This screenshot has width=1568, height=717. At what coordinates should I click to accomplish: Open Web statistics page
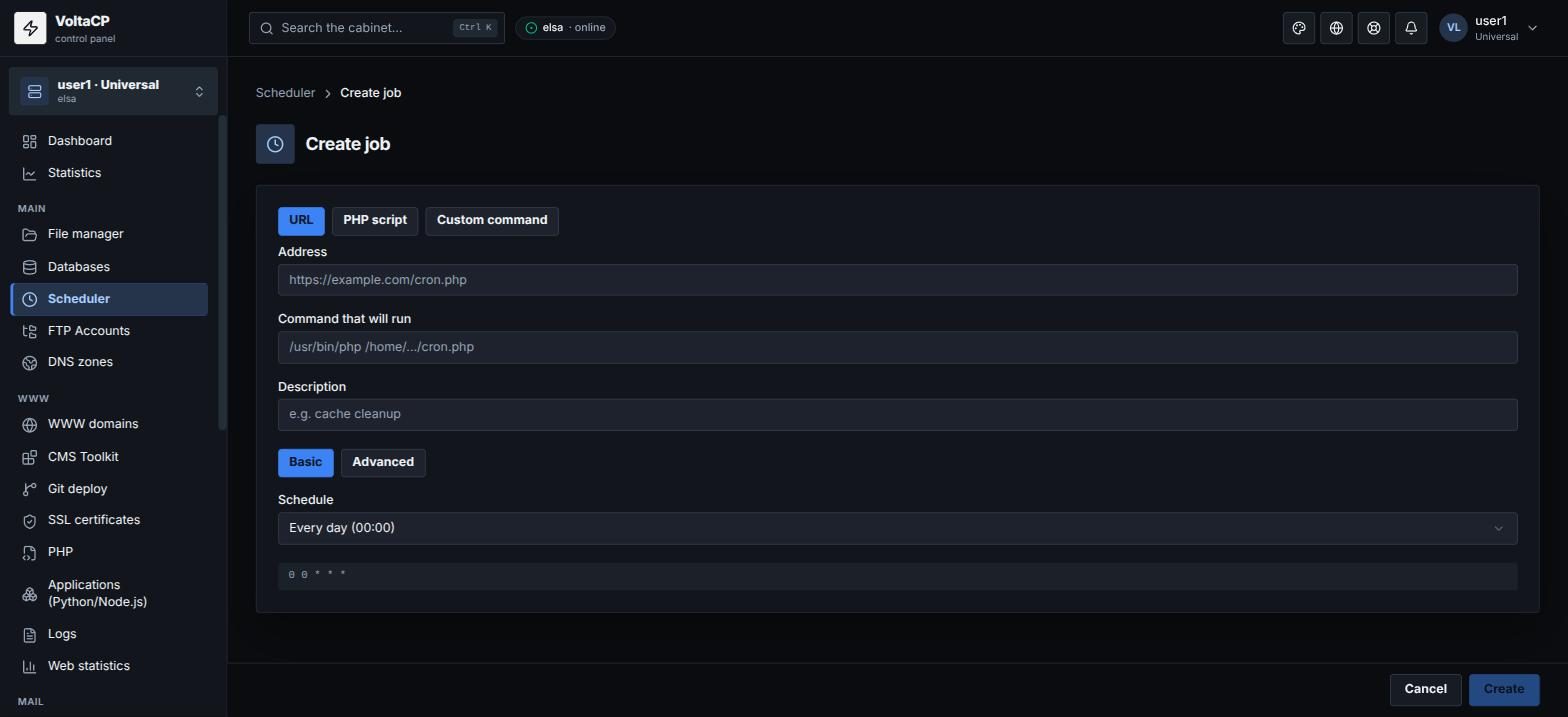click(109, 666)
